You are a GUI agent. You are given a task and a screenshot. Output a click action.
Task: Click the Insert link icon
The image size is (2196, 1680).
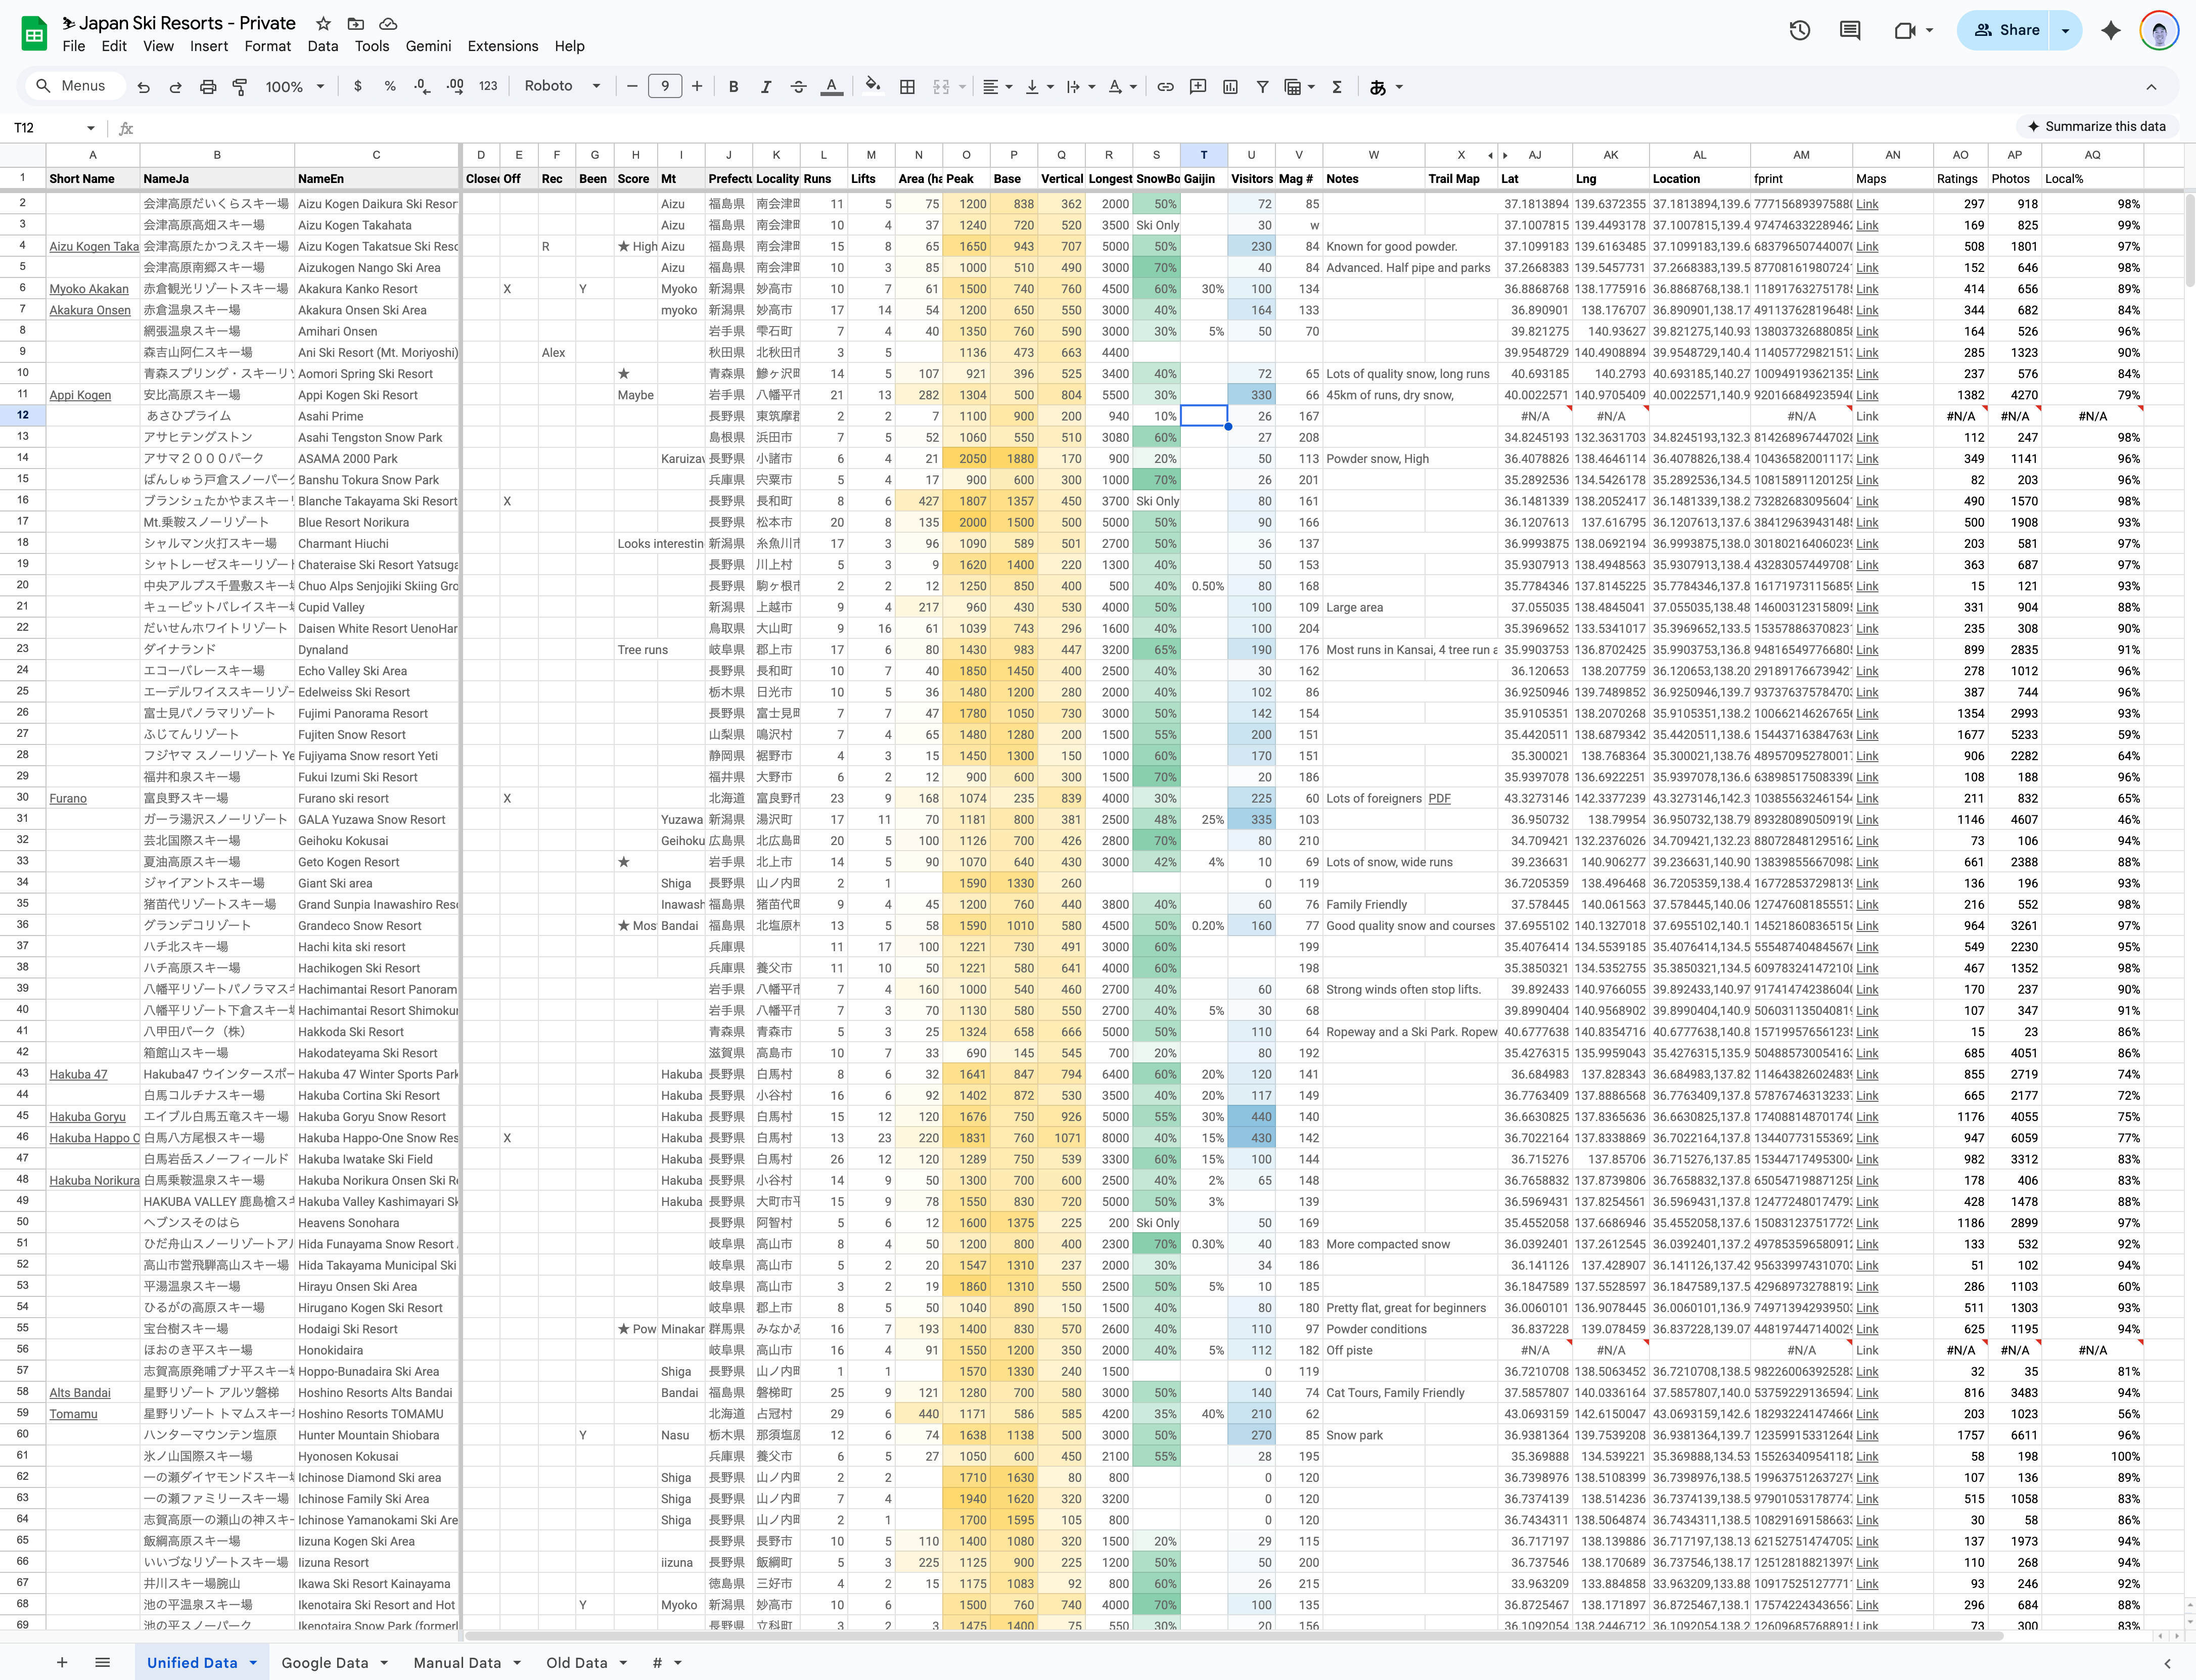click(x=1165, y=87)
